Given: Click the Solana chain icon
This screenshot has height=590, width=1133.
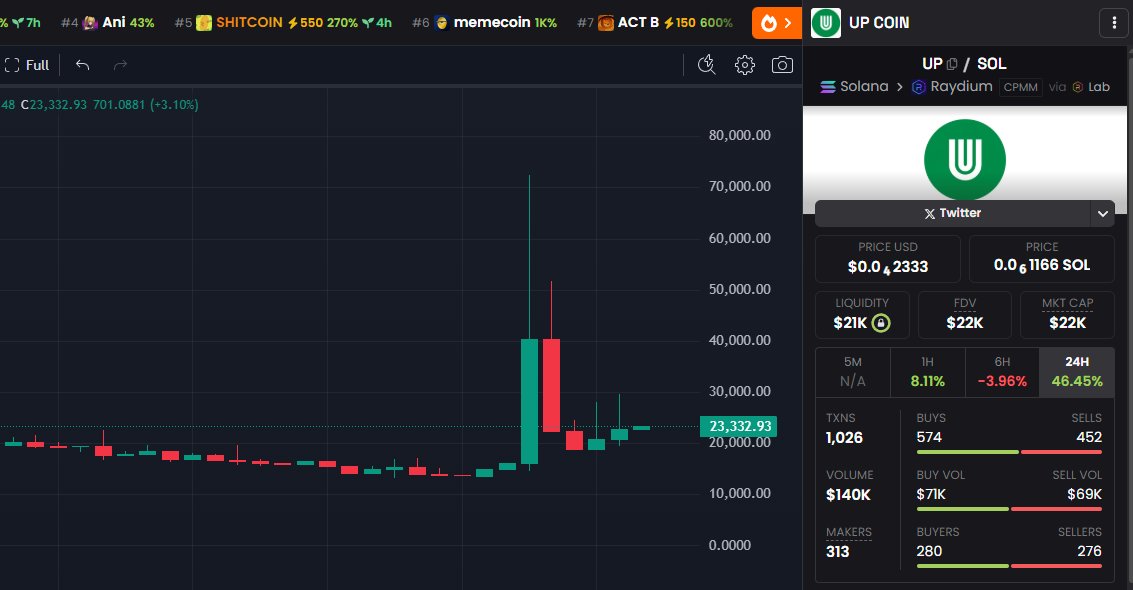Looking at the screenshot, I should (828, 87).
